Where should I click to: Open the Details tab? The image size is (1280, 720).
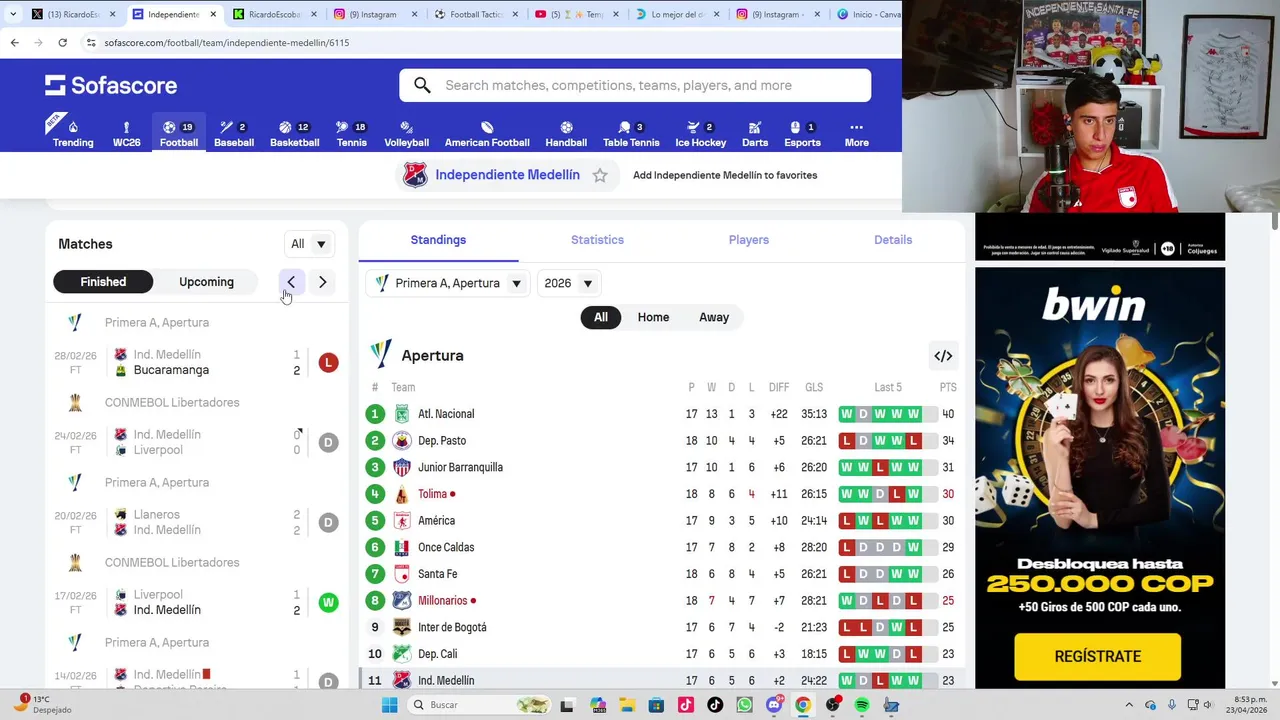893,240
